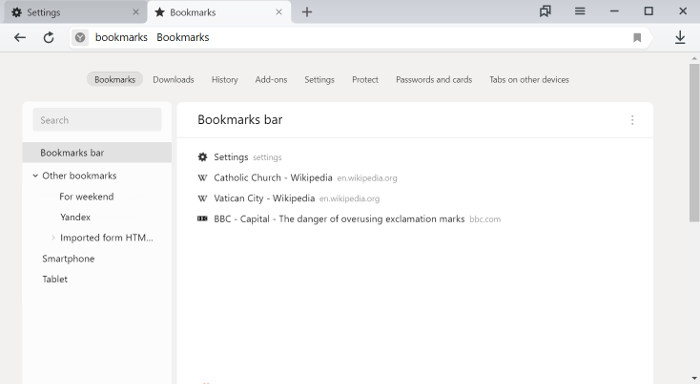Image resolution: width=700 pixels, height=384 pixels.
Task: Open the hamburger main menu icon
Action: (580, 11)
